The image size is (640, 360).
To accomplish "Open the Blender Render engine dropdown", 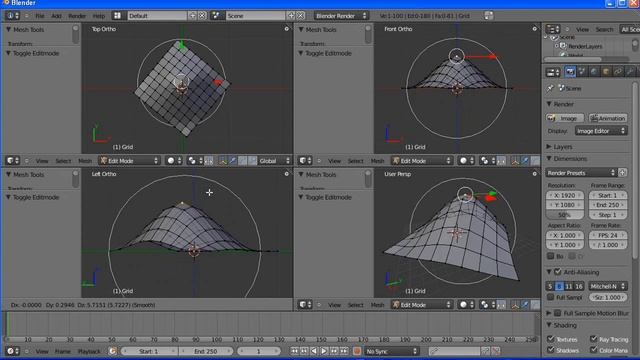I will 341,16.
